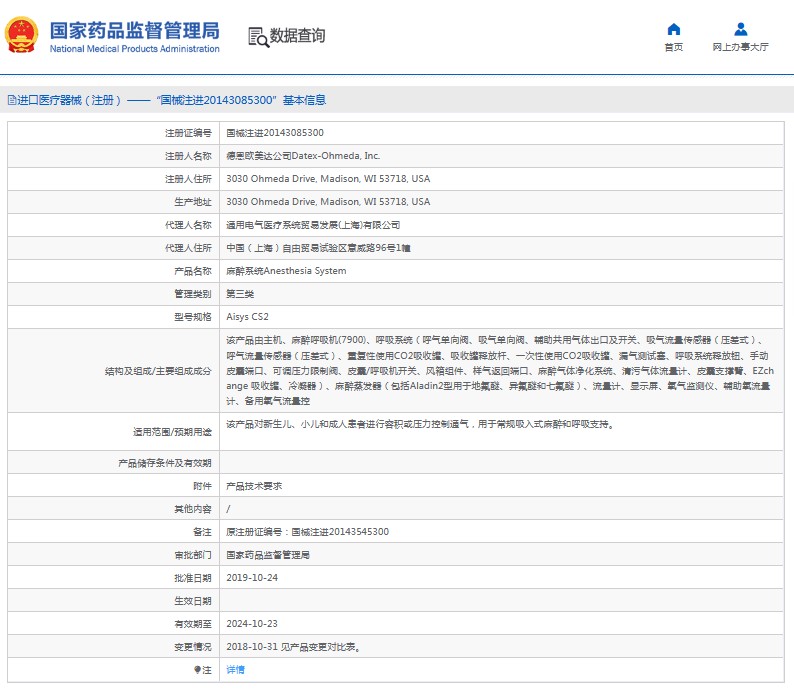The height and width of the screenshot is (690, 794).
Task: Open the 详情 details link
Action: coord(235,669)
